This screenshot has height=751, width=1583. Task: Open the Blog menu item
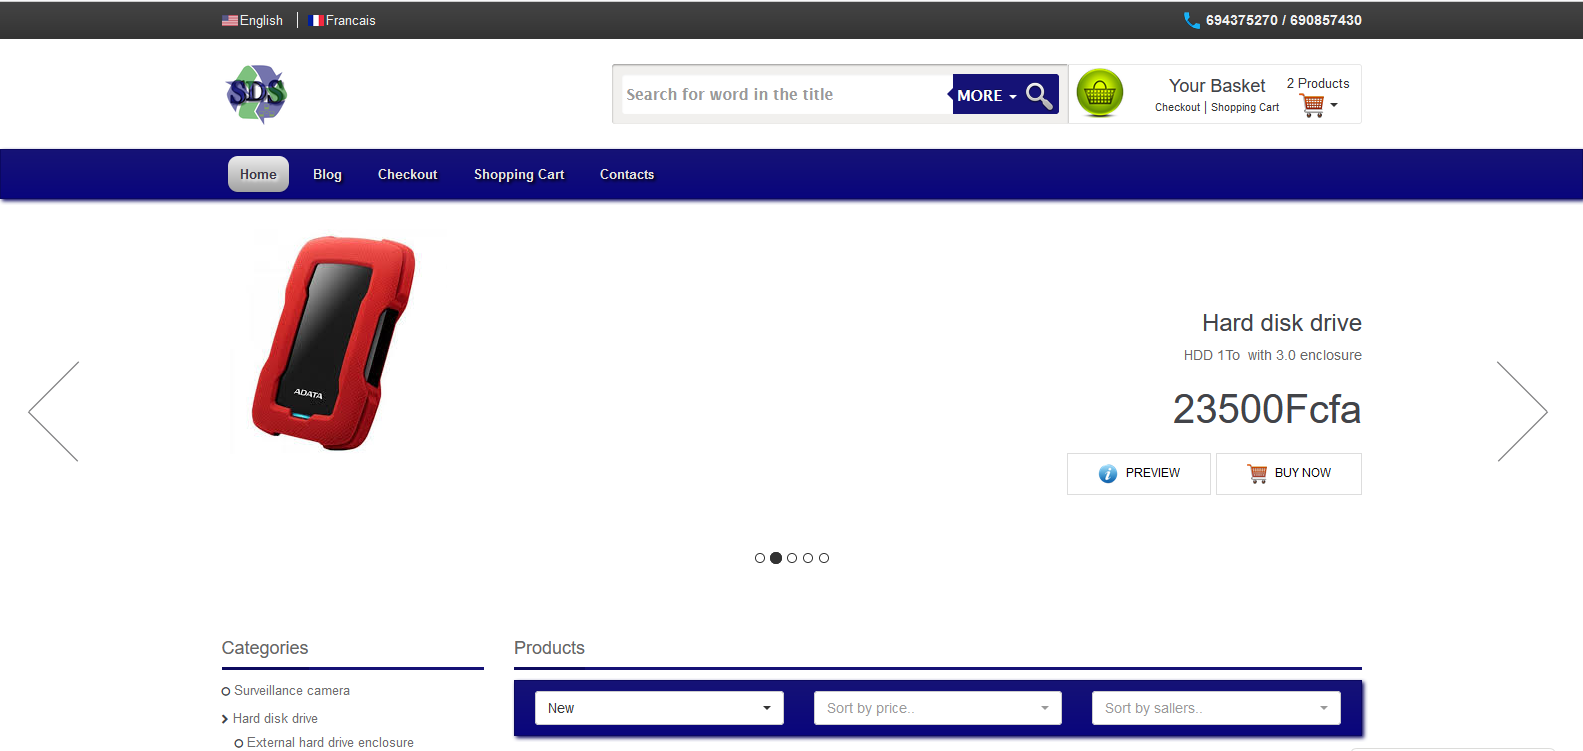pos(327,174)
